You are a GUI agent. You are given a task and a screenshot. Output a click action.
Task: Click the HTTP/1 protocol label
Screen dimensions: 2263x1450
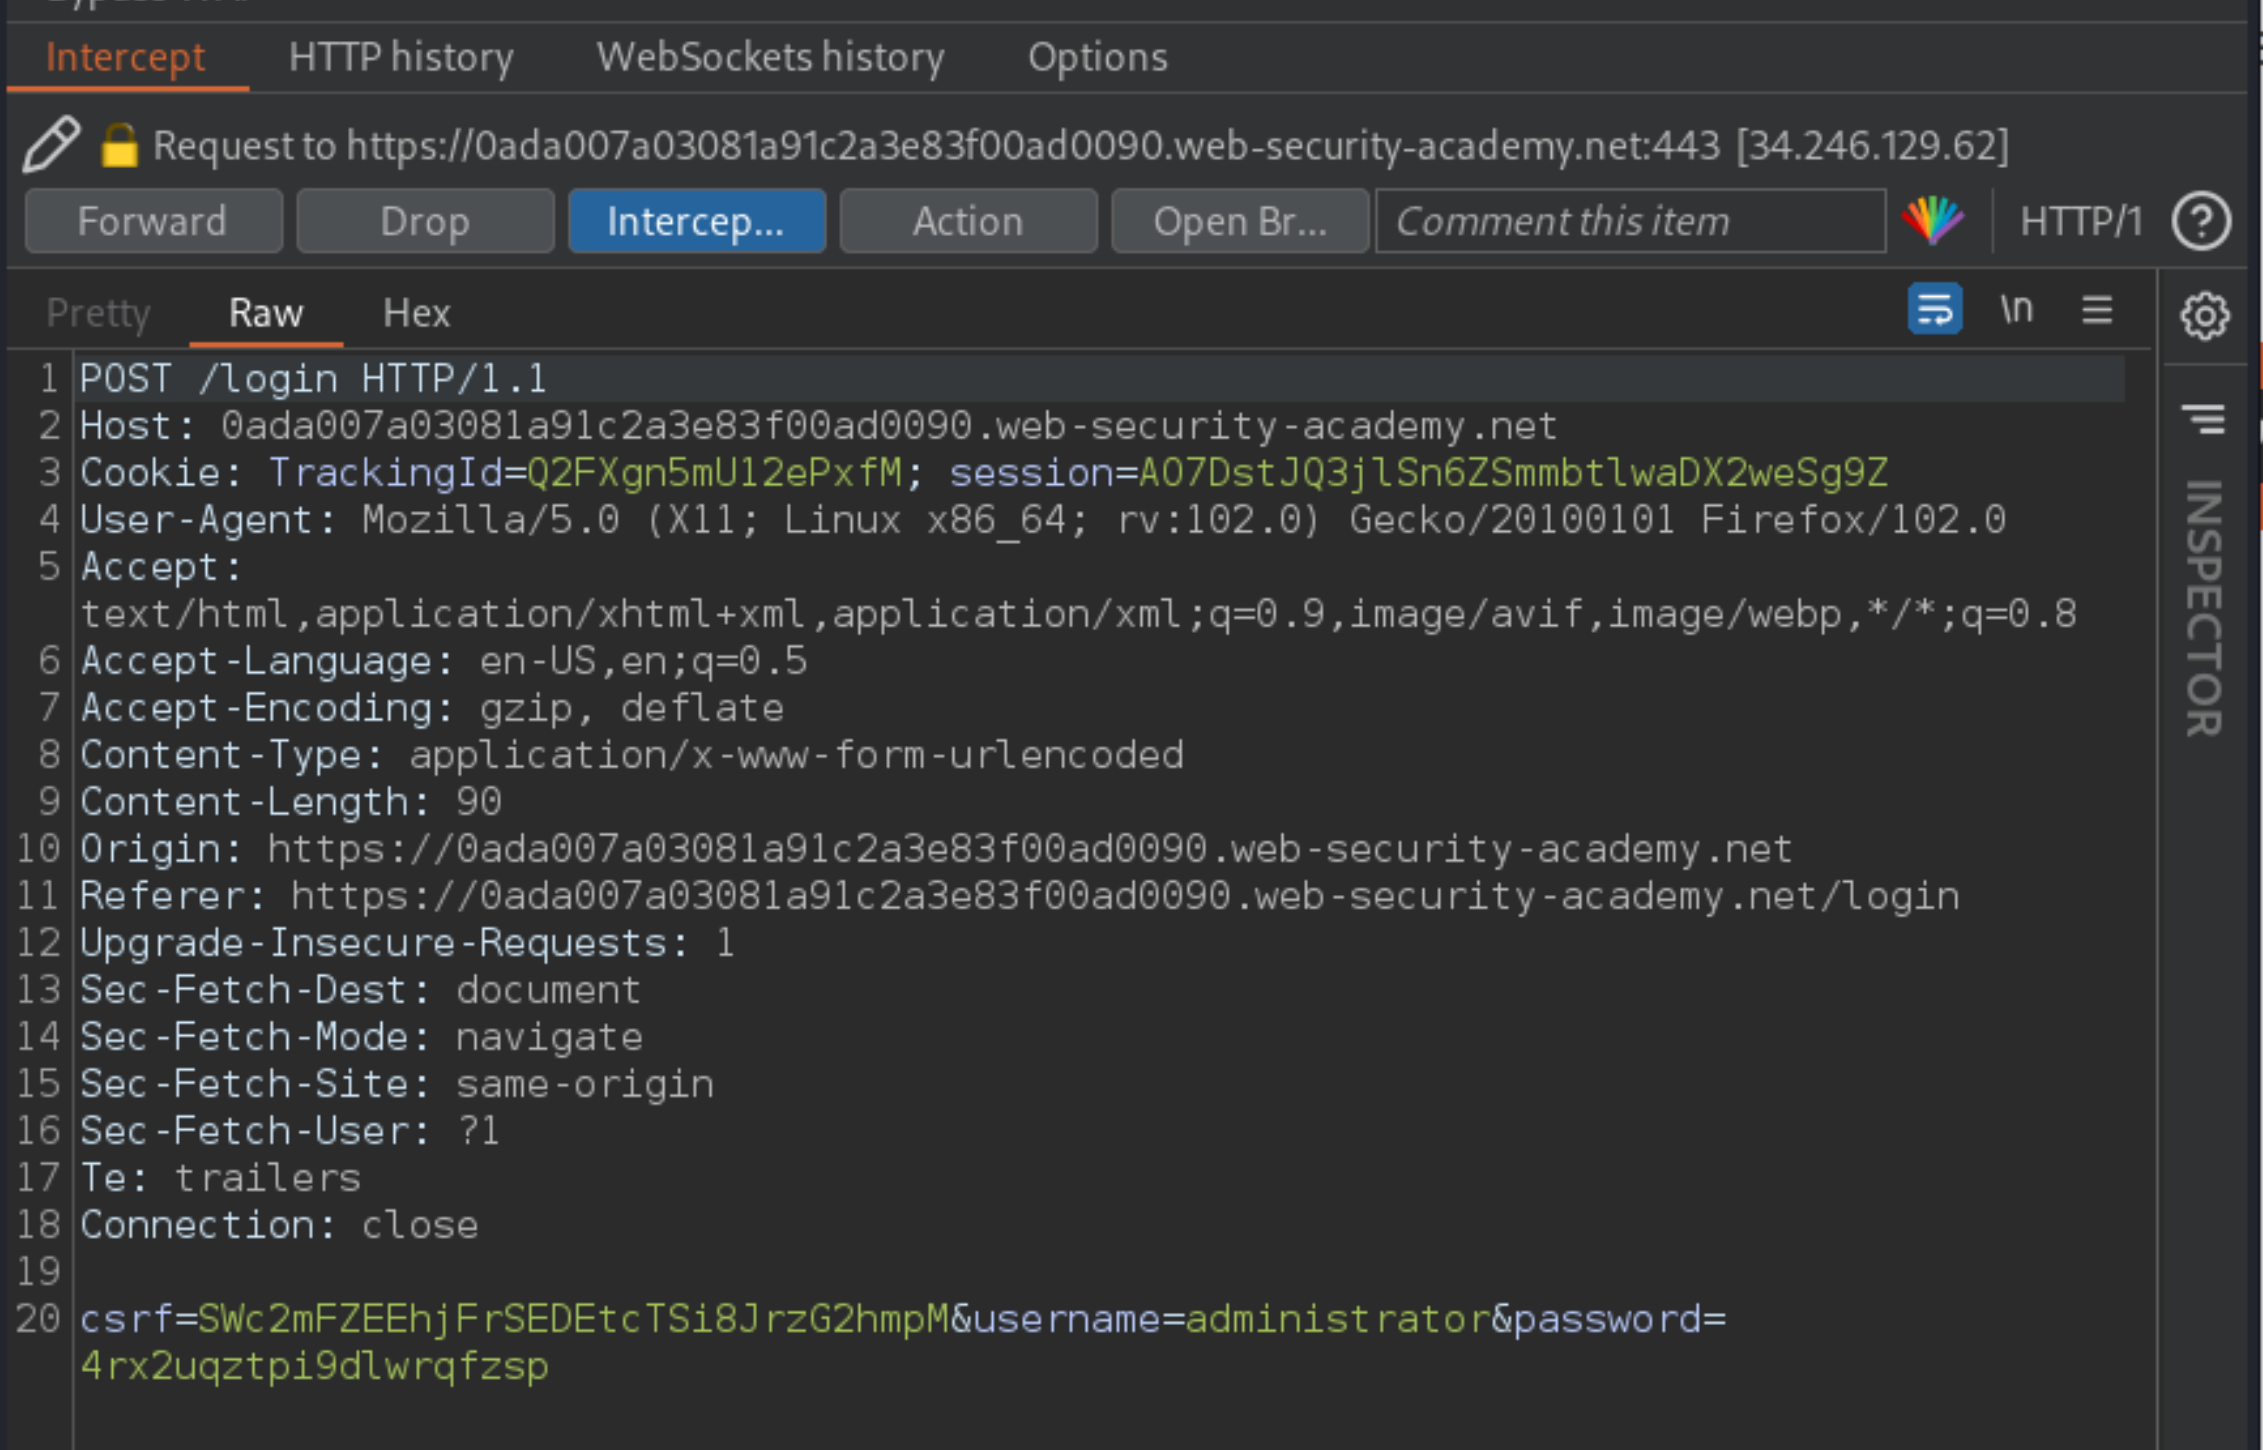[x=2081, y=221]
